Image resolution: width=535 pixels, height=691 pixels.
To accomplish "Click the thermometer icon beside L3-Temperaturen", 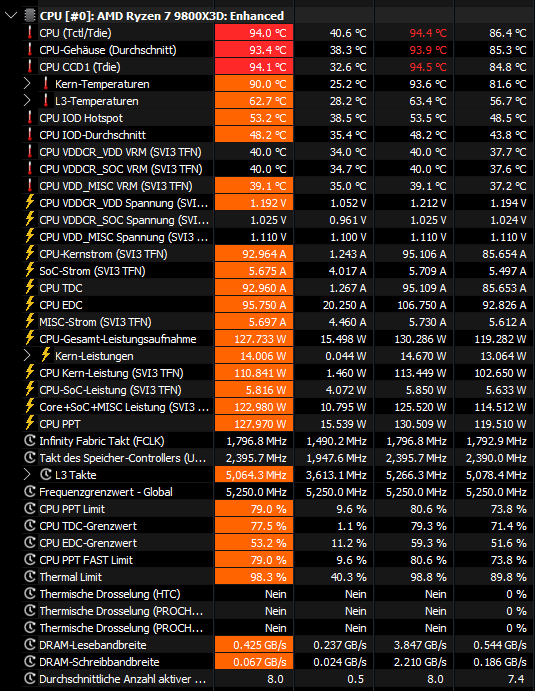I will coord(45,101).
